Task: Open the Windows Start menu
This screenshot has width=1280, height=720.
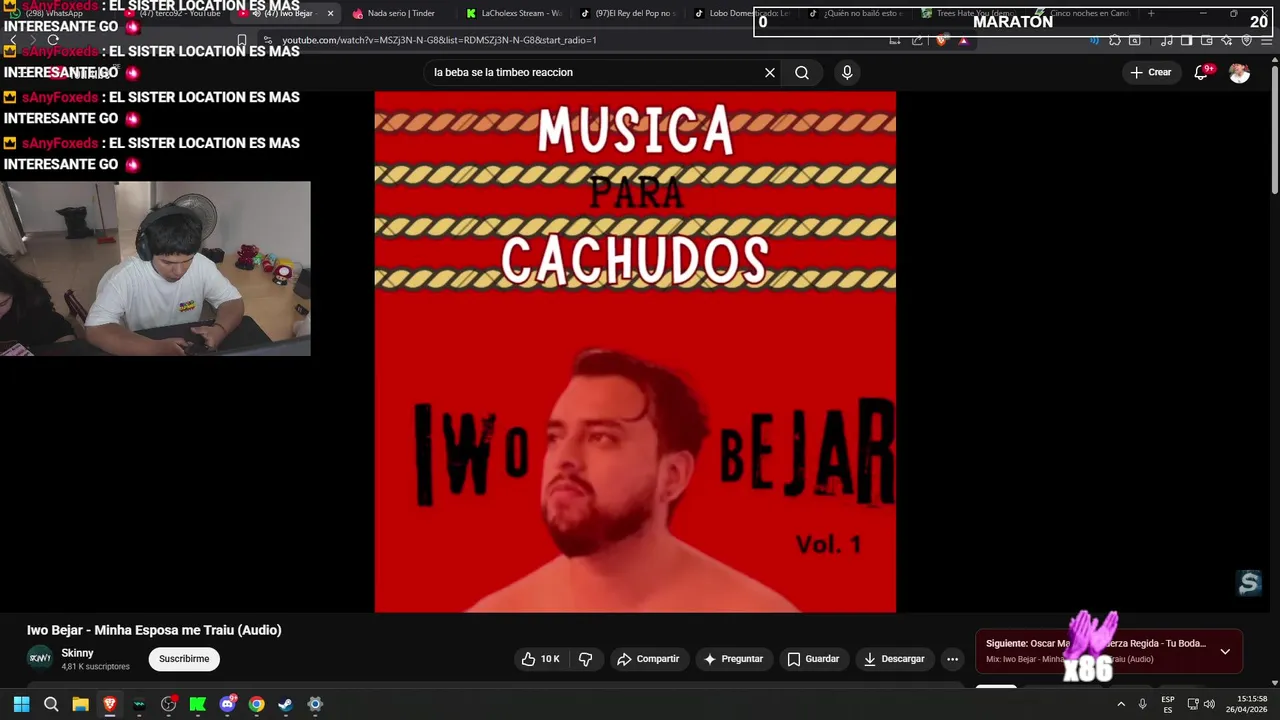Action: tap(21, 704)
